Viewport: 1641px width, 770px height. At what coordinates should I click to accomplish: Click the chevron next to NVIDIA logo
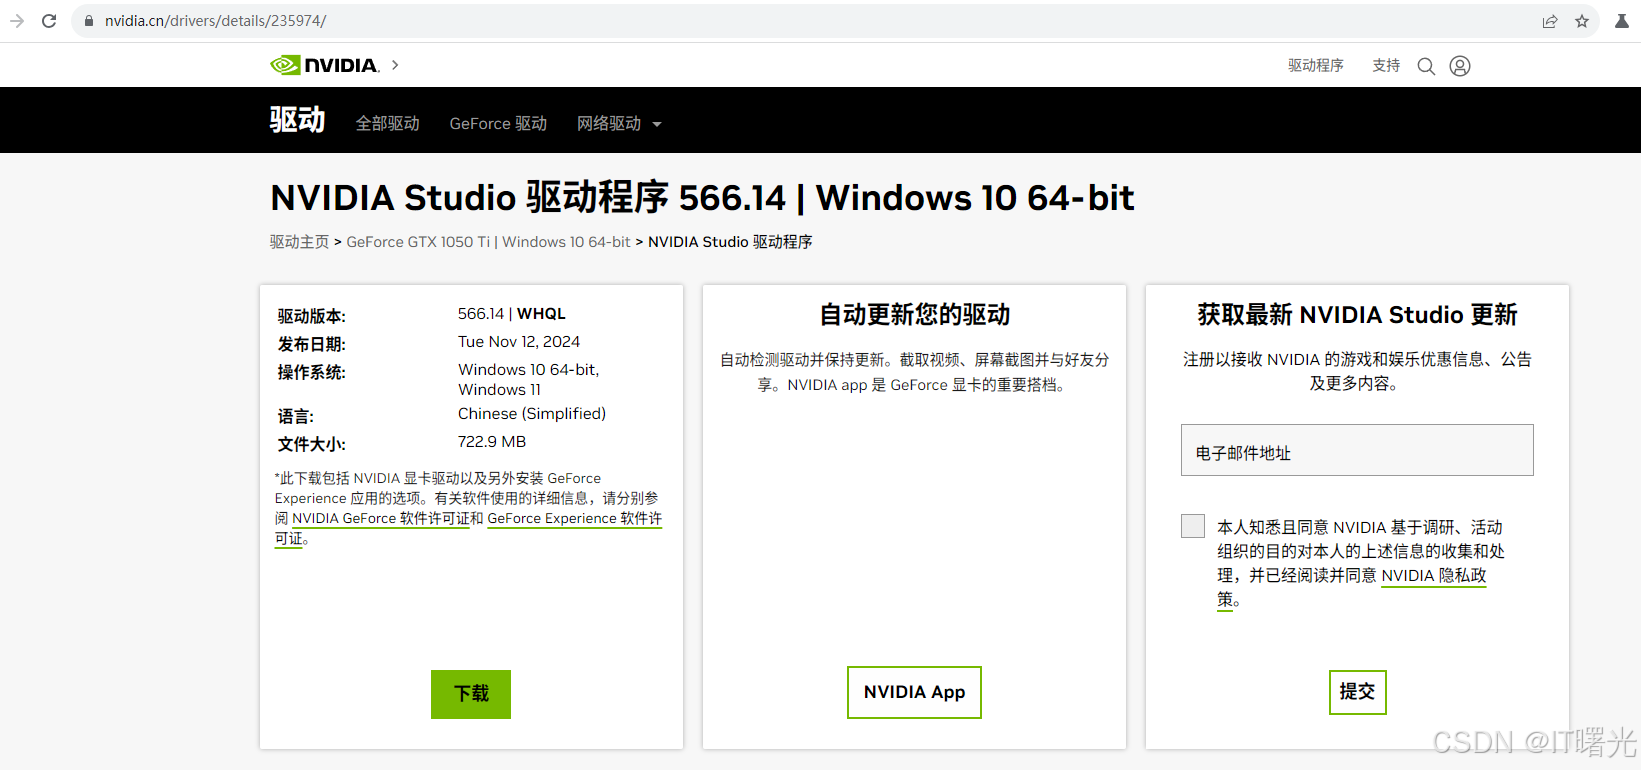click(x=395, y=65)
